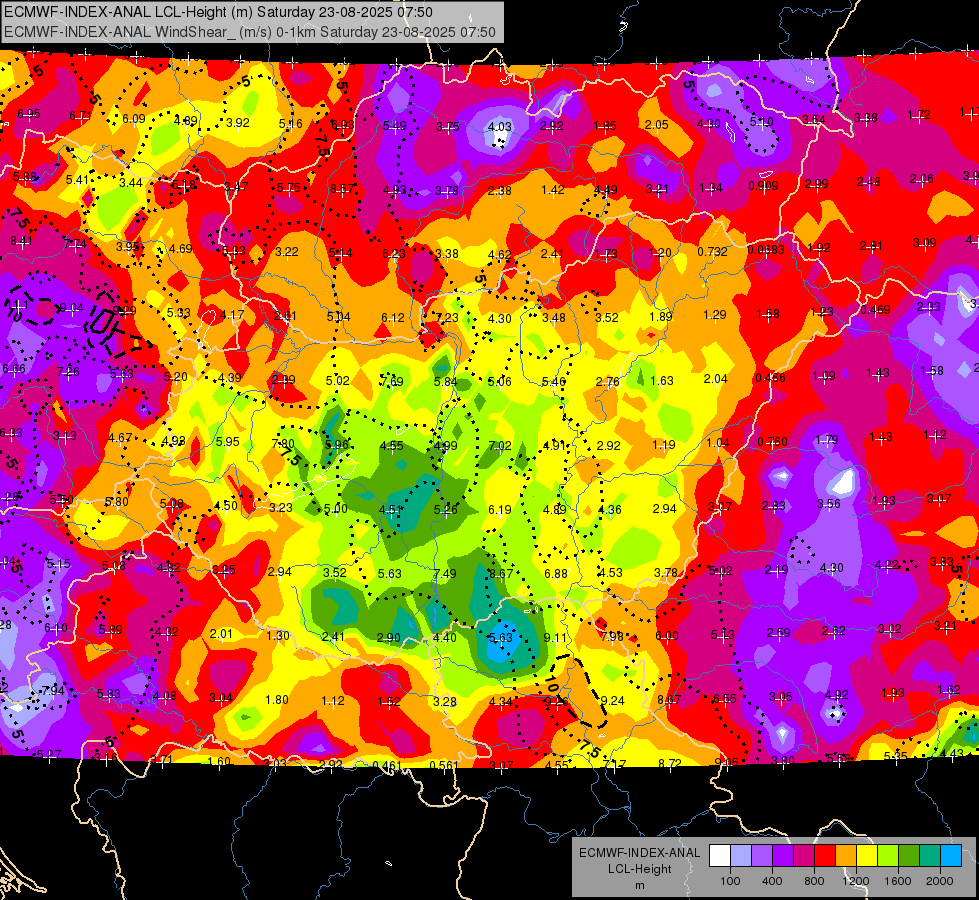This screenshot has height=900, width=979.
Task: Click the wind shear value '6.09'
Action: click(x=134, y=119)
